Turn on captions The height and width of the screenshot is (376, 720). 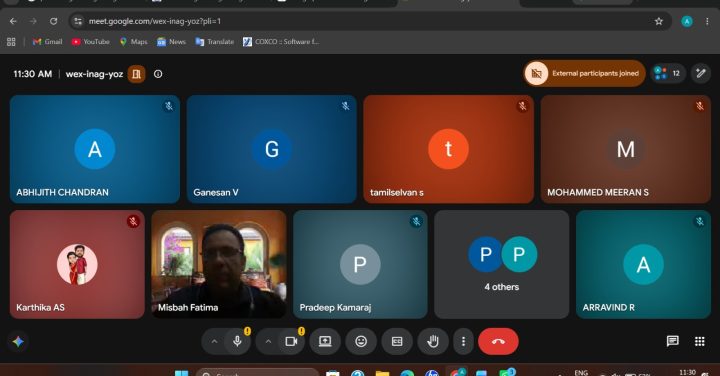(397, 342)
